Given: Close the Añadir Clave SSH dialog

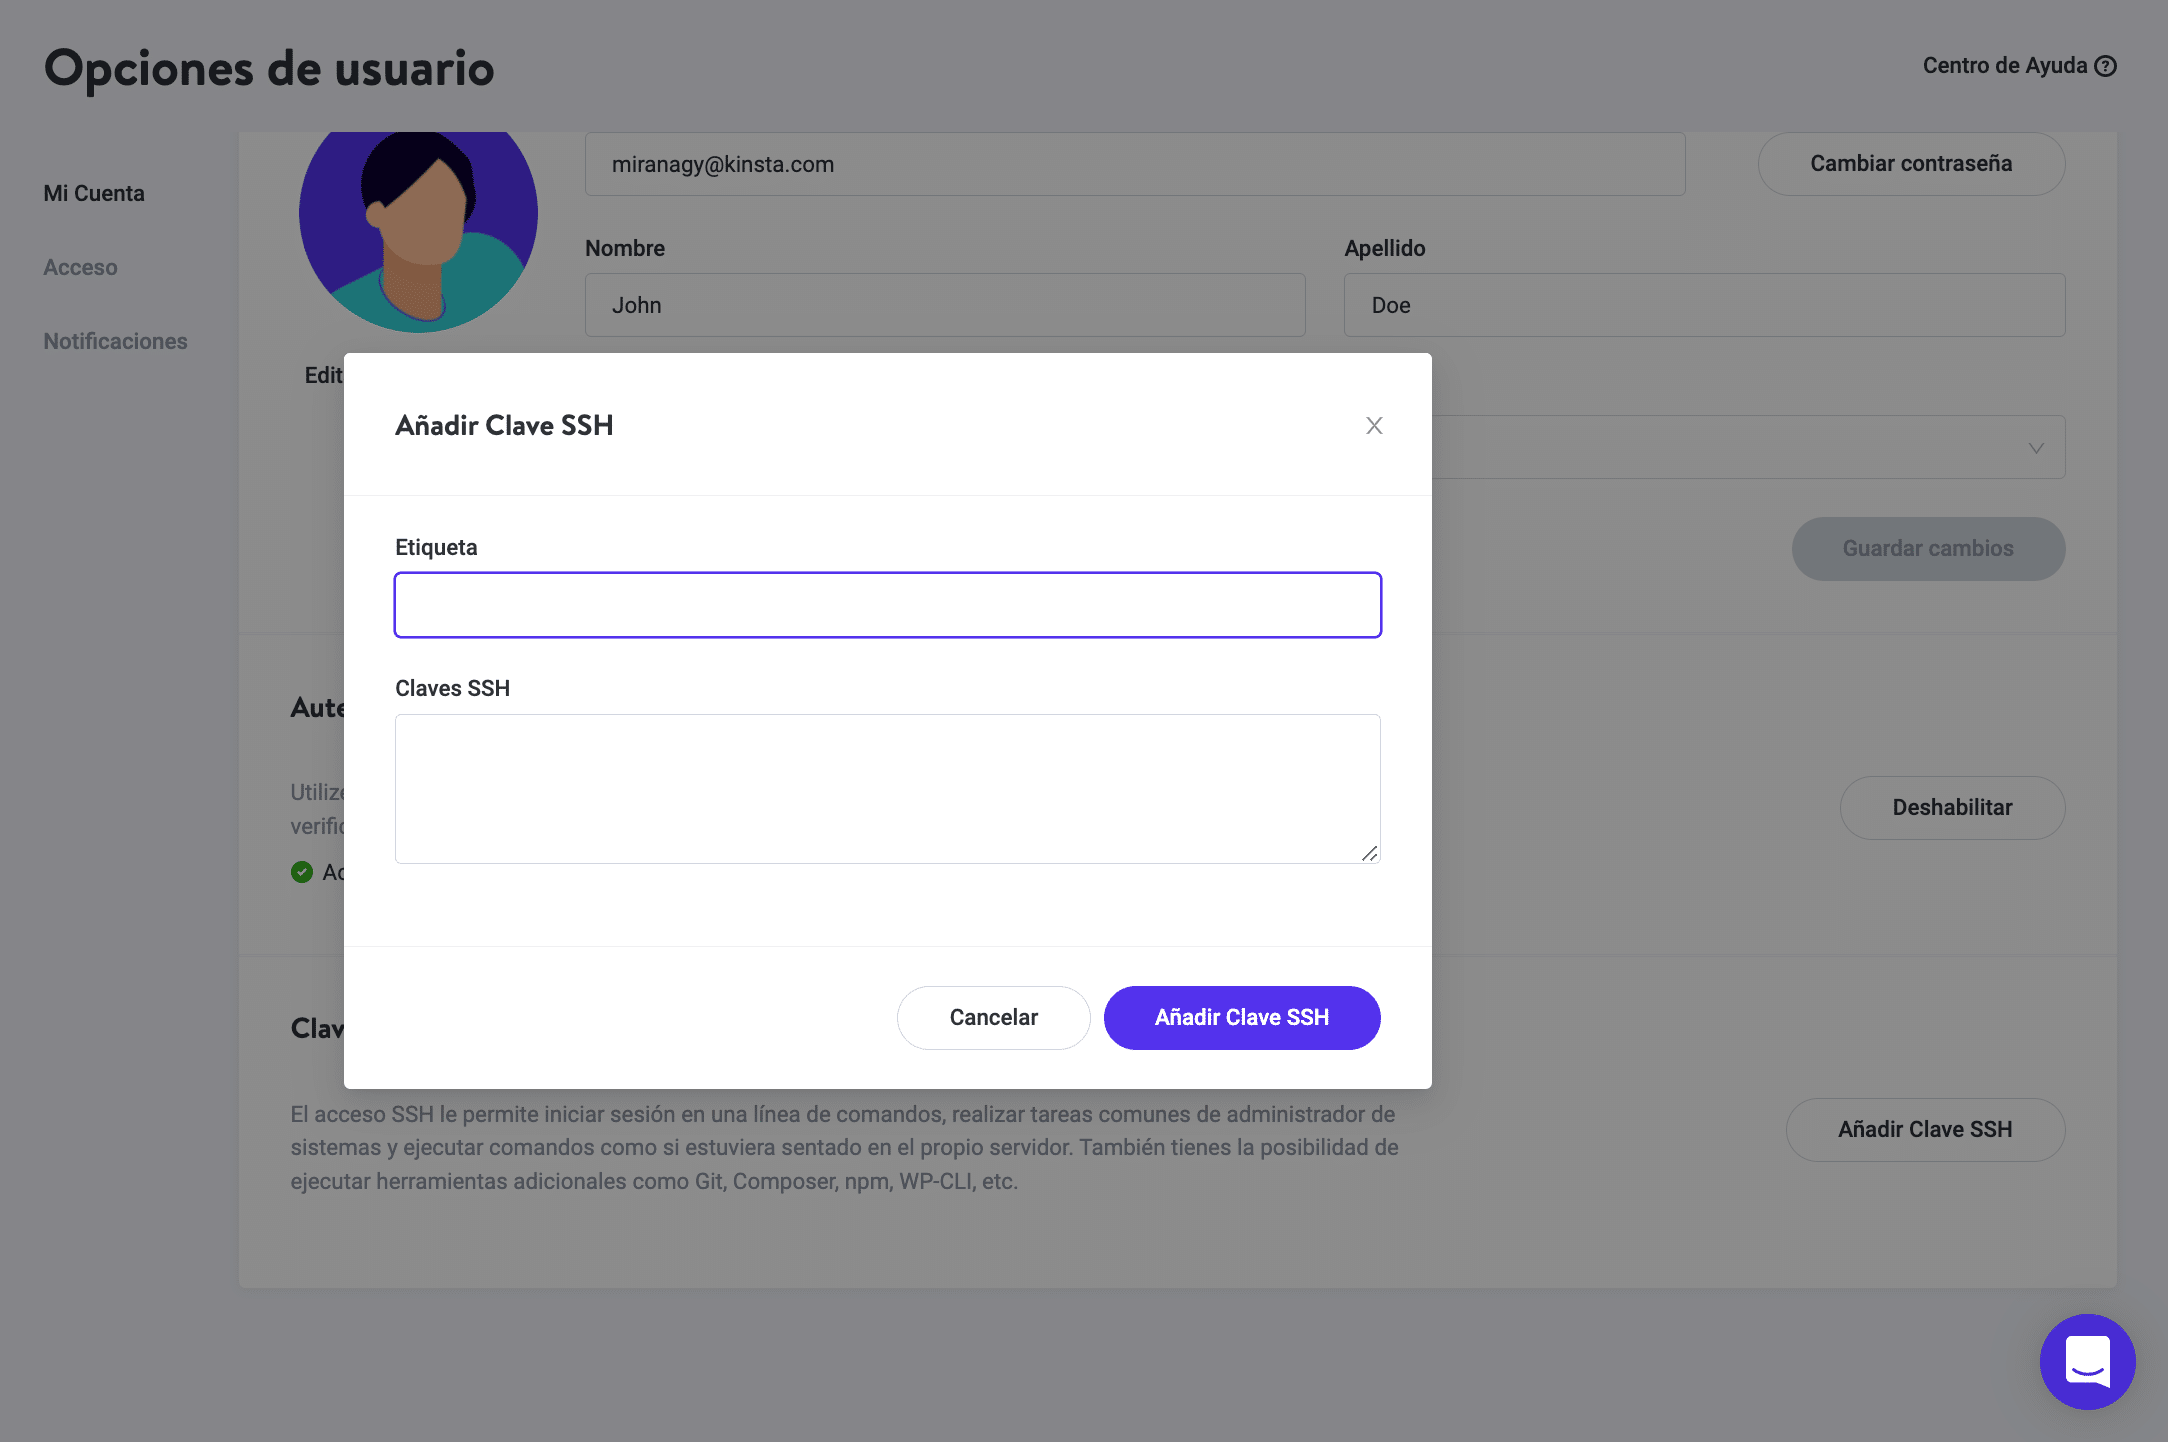Looking at the screenshot, I should [x=1374, y=426].
